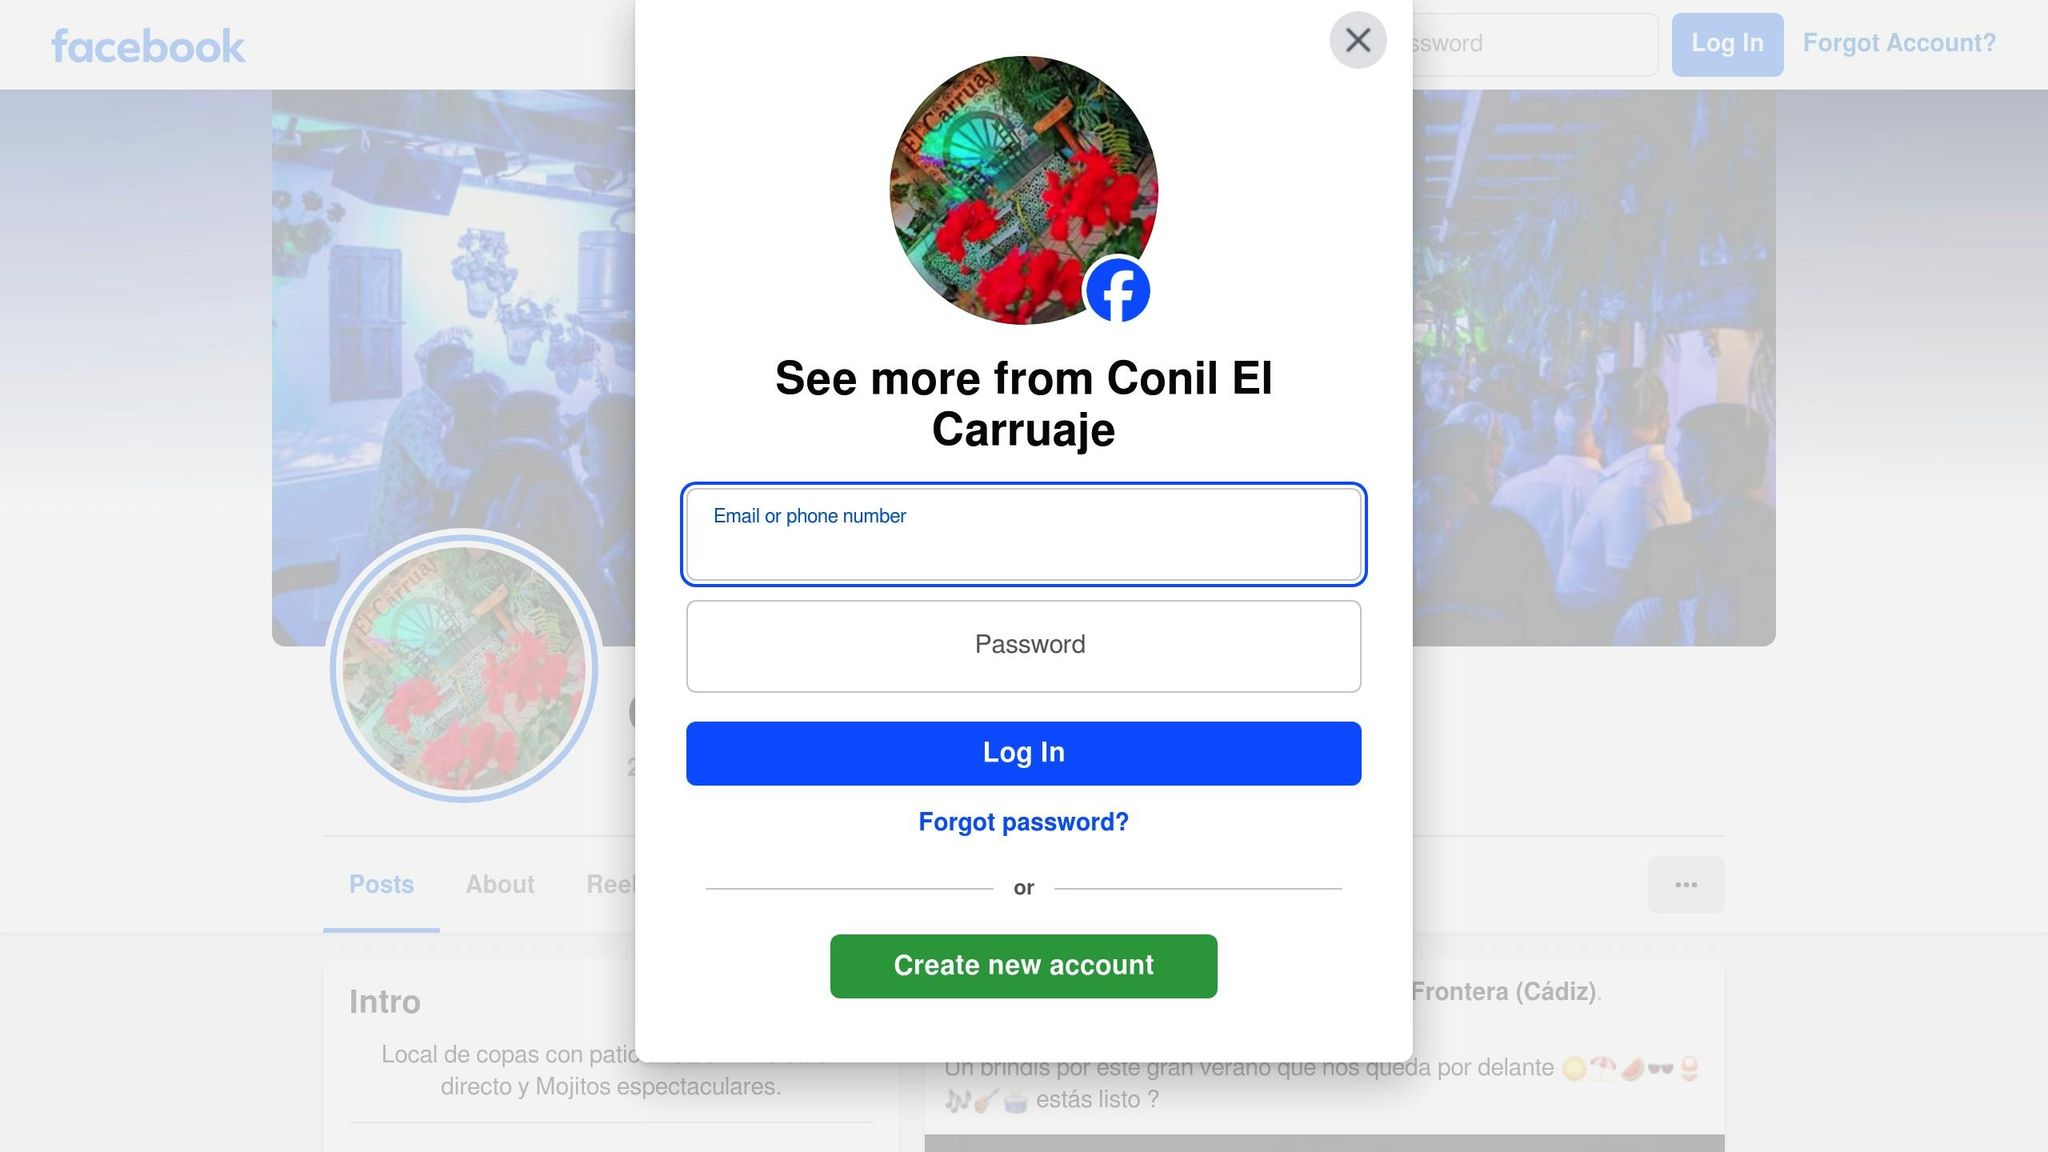Open the Forgot password? link
This screenshot has width=2048, height=1152.
point(1023,822)
